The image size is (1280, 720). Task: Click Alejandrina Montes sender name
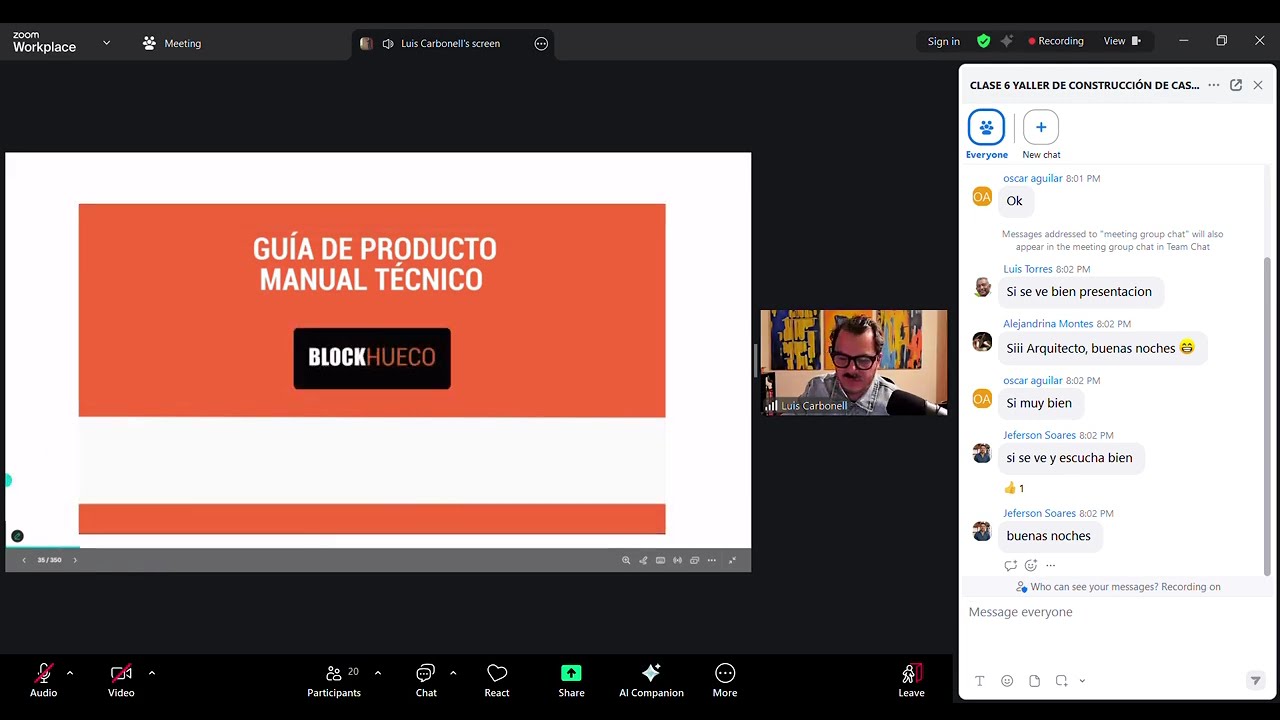pos(1048,324)
